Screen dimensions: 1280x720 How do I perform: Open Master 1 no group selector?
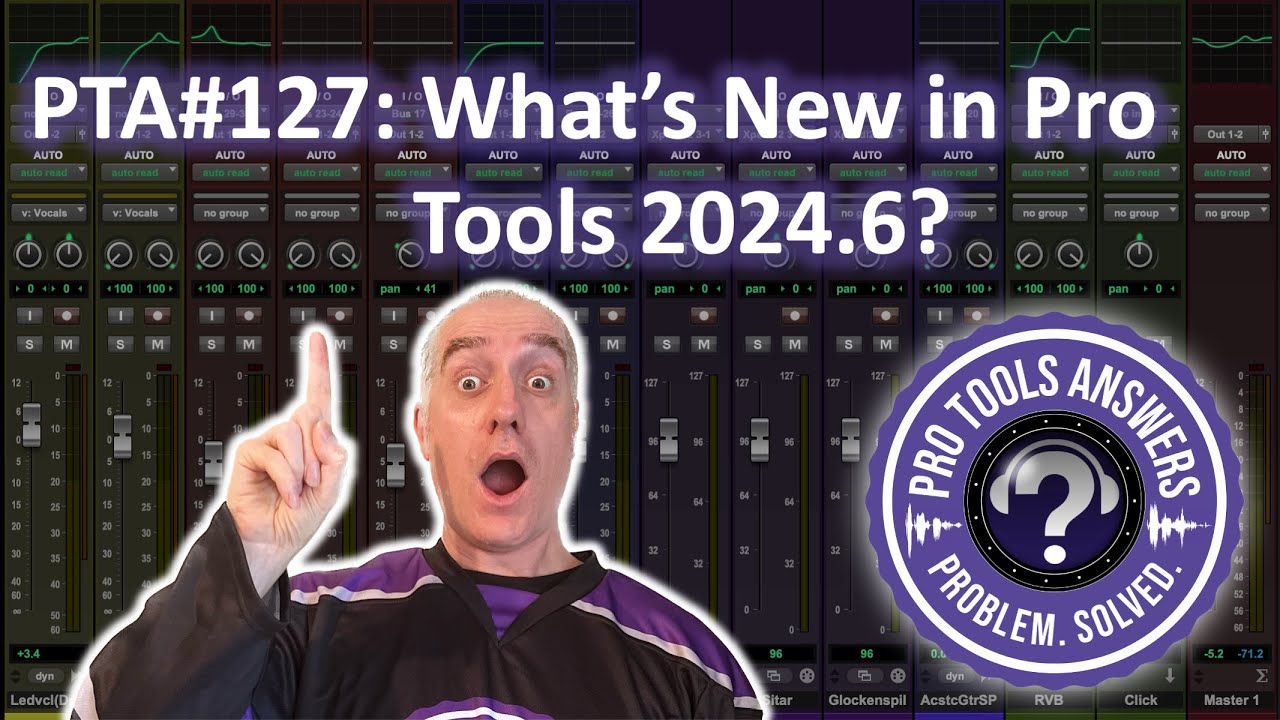point(1231,212)
